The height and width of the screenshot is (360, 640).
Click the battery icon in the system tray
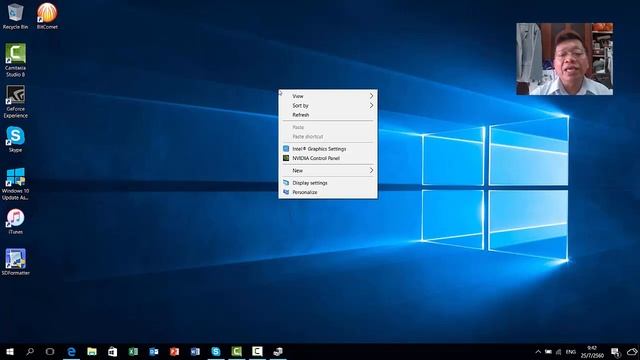point(548,352)
